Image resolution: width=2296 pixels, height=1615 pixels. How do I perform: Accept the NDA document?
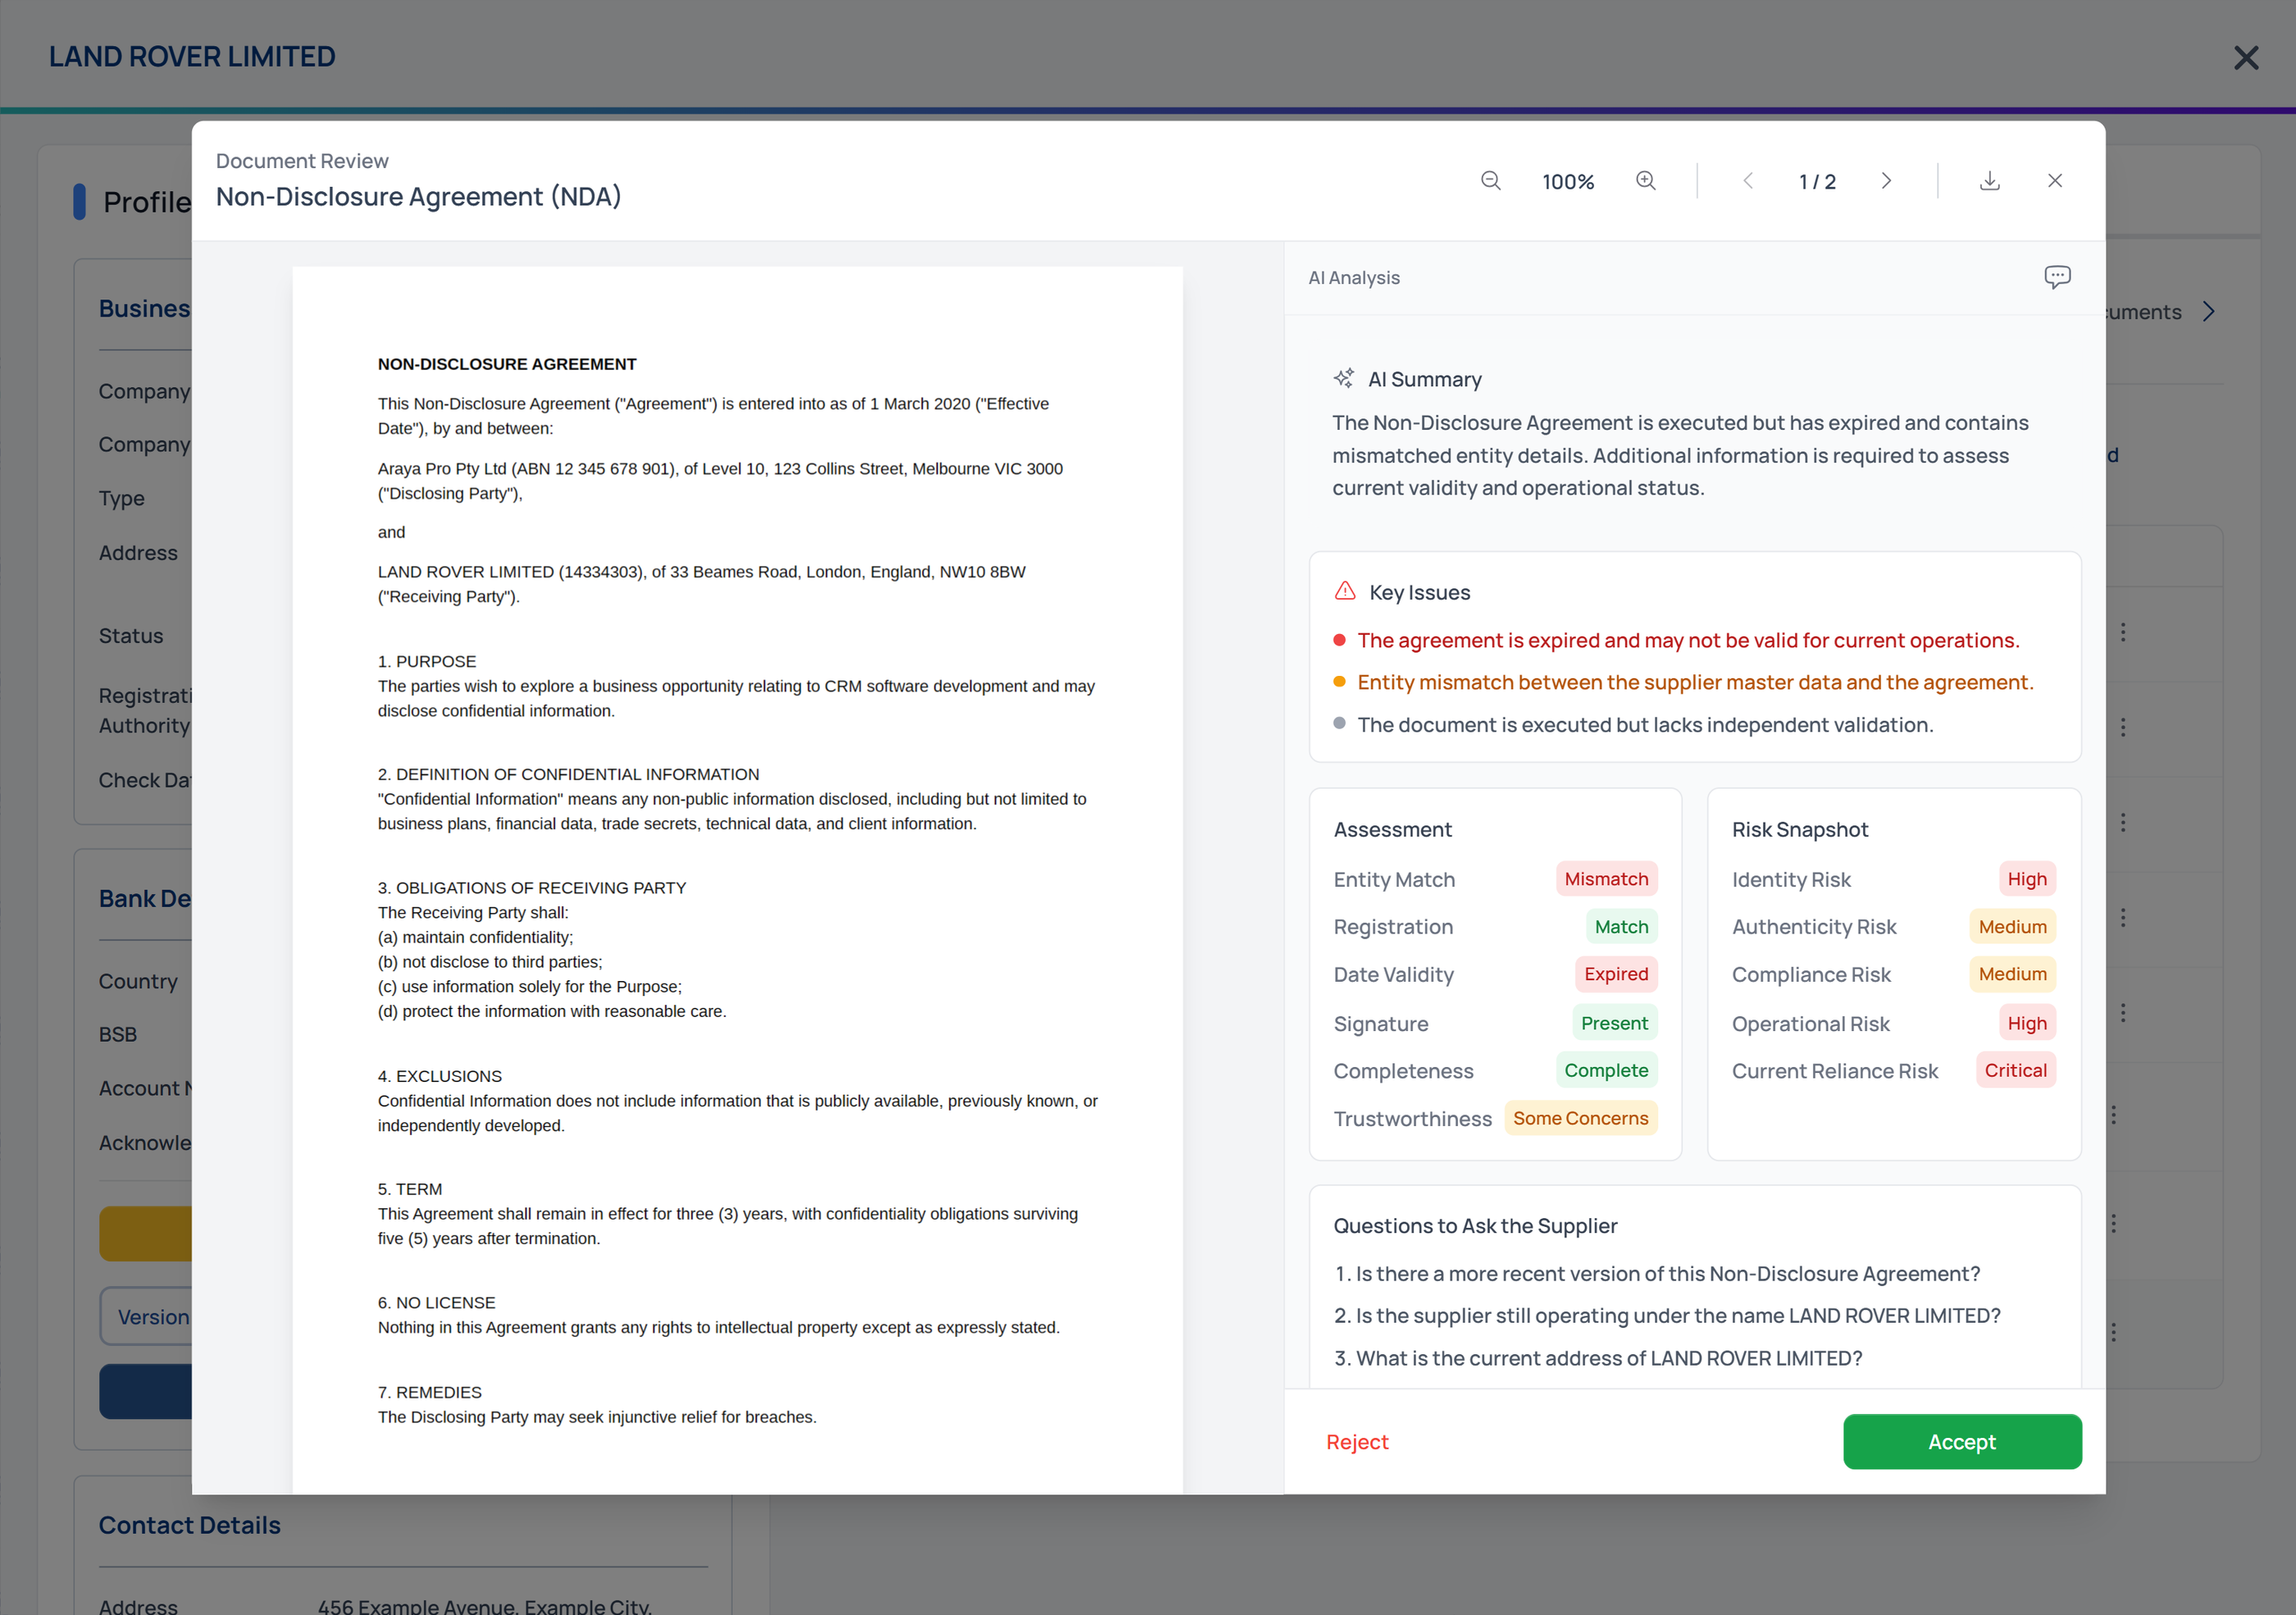point(1961,1441)
